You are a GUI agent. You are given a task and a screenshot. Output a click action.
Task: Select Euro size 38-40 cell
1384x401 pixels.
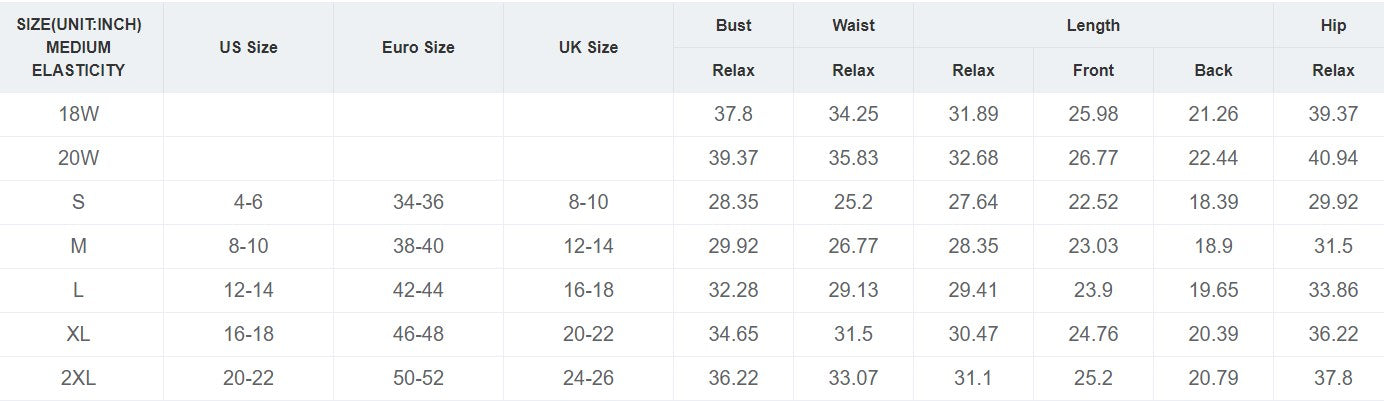pyautogui.click(x=418, y=246)
